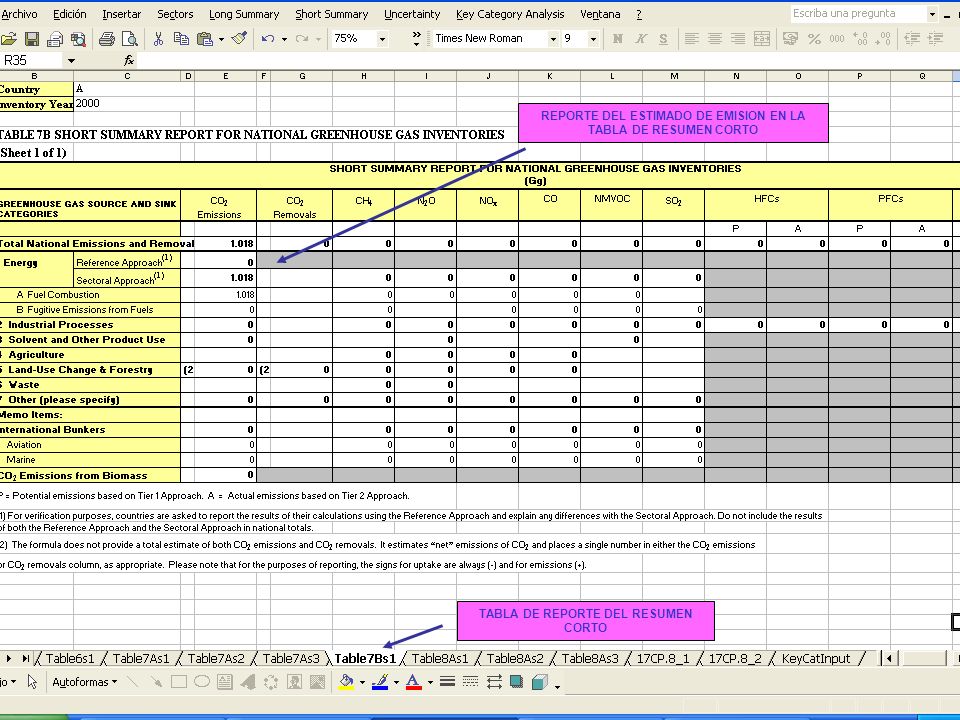Open the Uncertainty menu

click(412, 14)
